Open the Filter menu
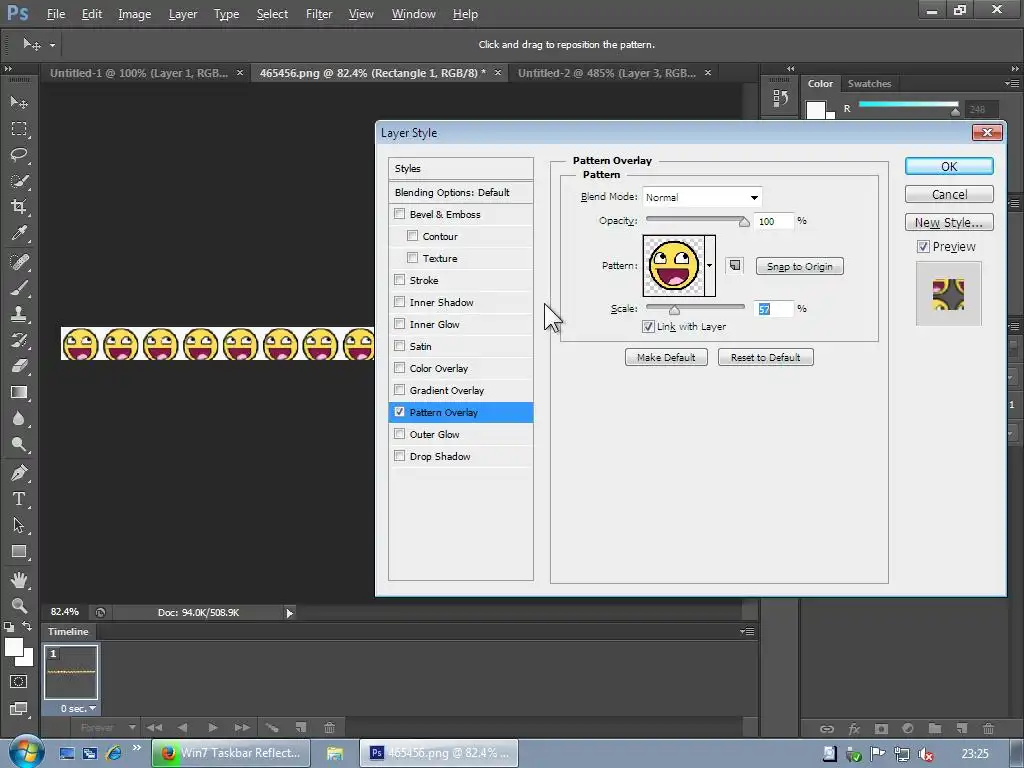Viewport: 1024px width, 768px height. [319, 14]
